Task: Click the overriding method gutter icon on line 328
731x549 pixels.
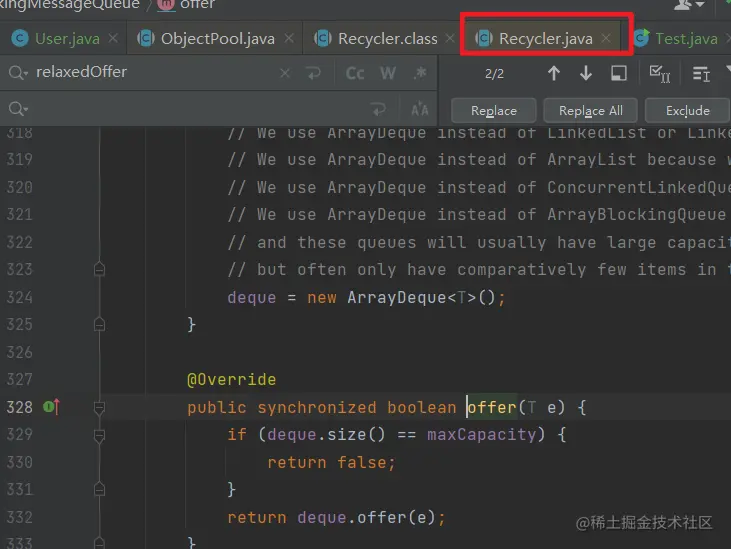Action: pos(51,407)
